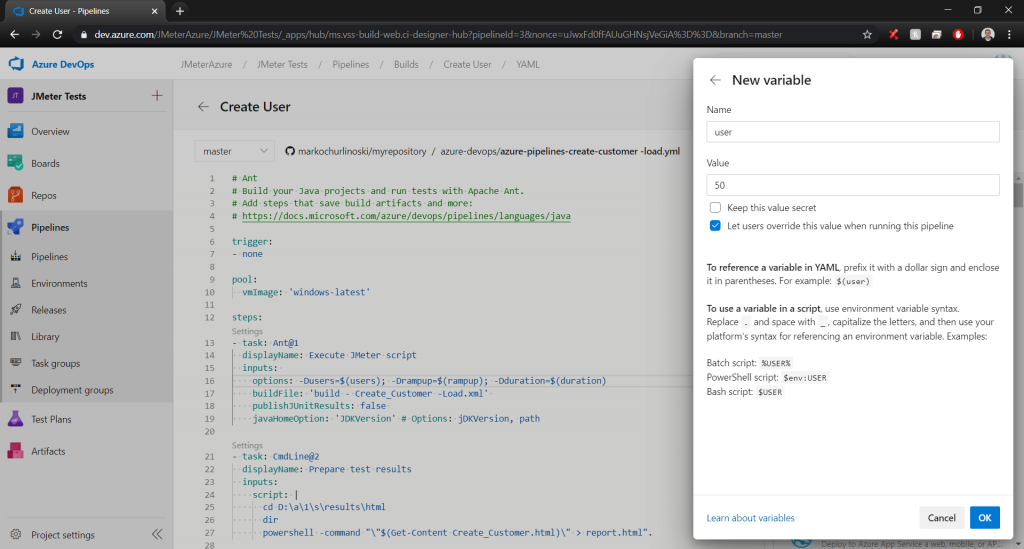Open Releases in the sidebar
The width and height of the screenshot is (1024, 549).
point(49,310)
